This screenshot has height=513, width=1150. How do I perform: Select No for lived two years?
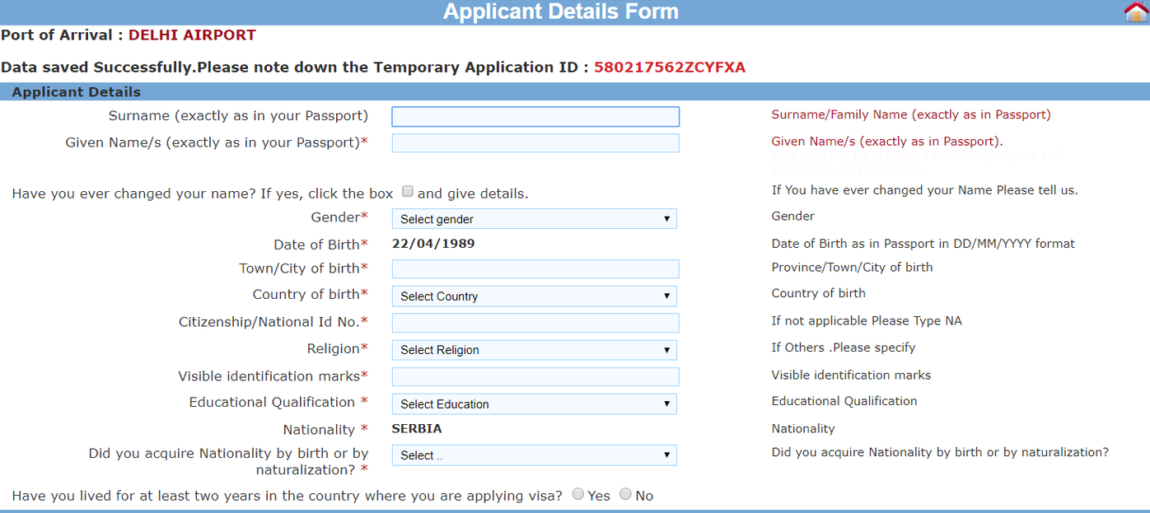[x=626, y=494]
